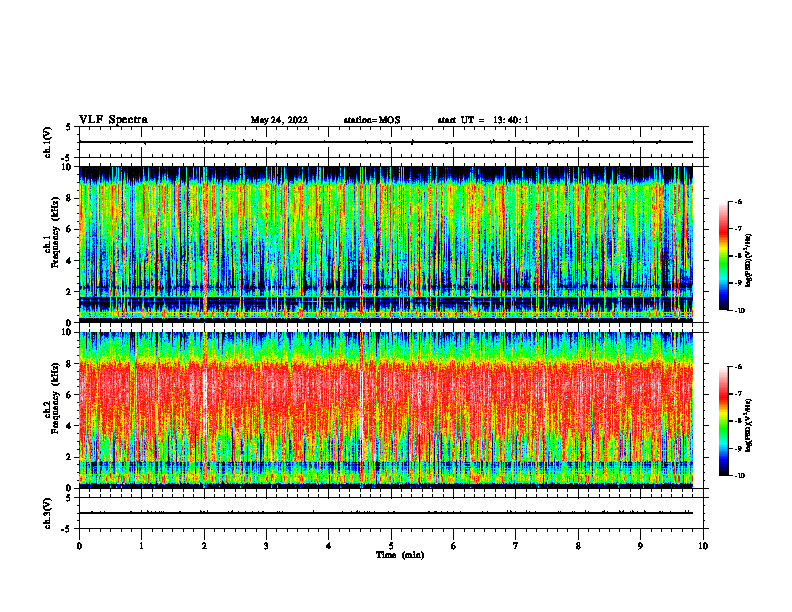Click the ch.1 colorbar "-6" scale label
Viewport: 792px width, 612px height.
738,202
